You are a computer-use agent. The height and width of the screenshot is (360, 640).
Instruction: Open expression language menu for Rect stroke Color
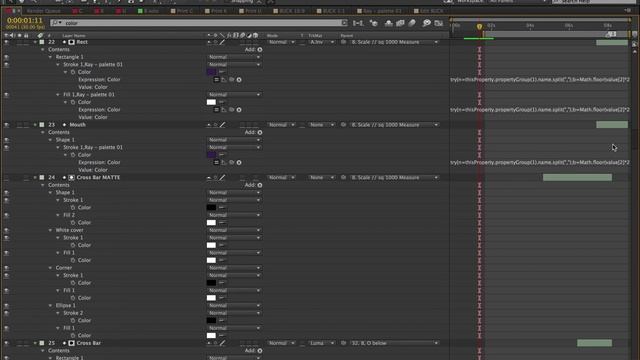(x=239, y=80)
